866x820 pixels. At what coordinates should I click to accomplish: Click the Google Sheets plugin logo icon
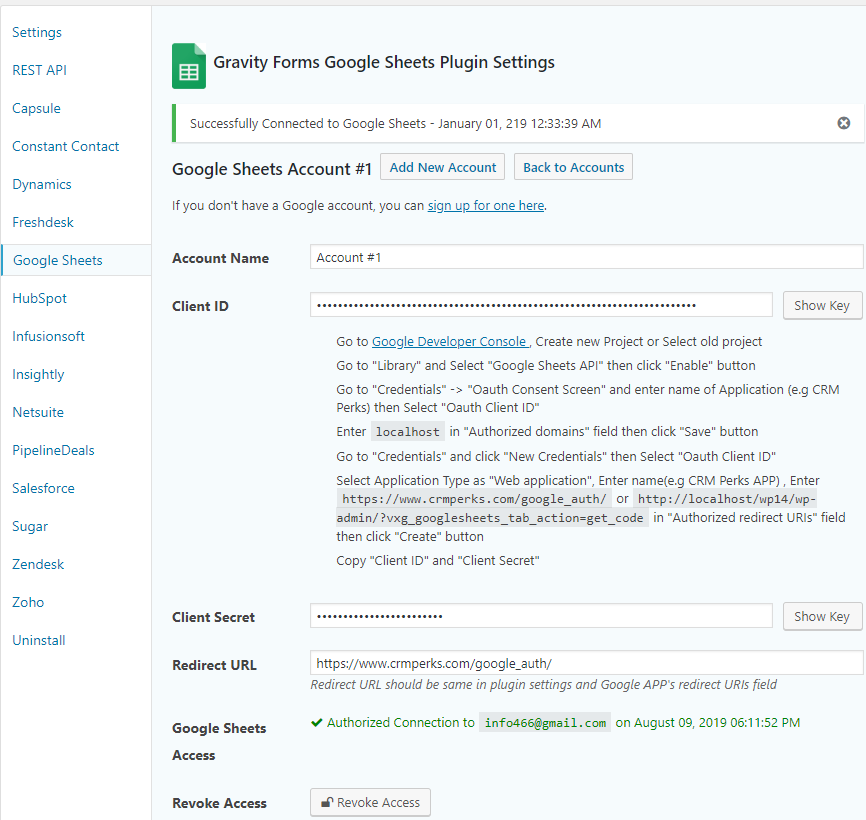[x=189, y=66]
